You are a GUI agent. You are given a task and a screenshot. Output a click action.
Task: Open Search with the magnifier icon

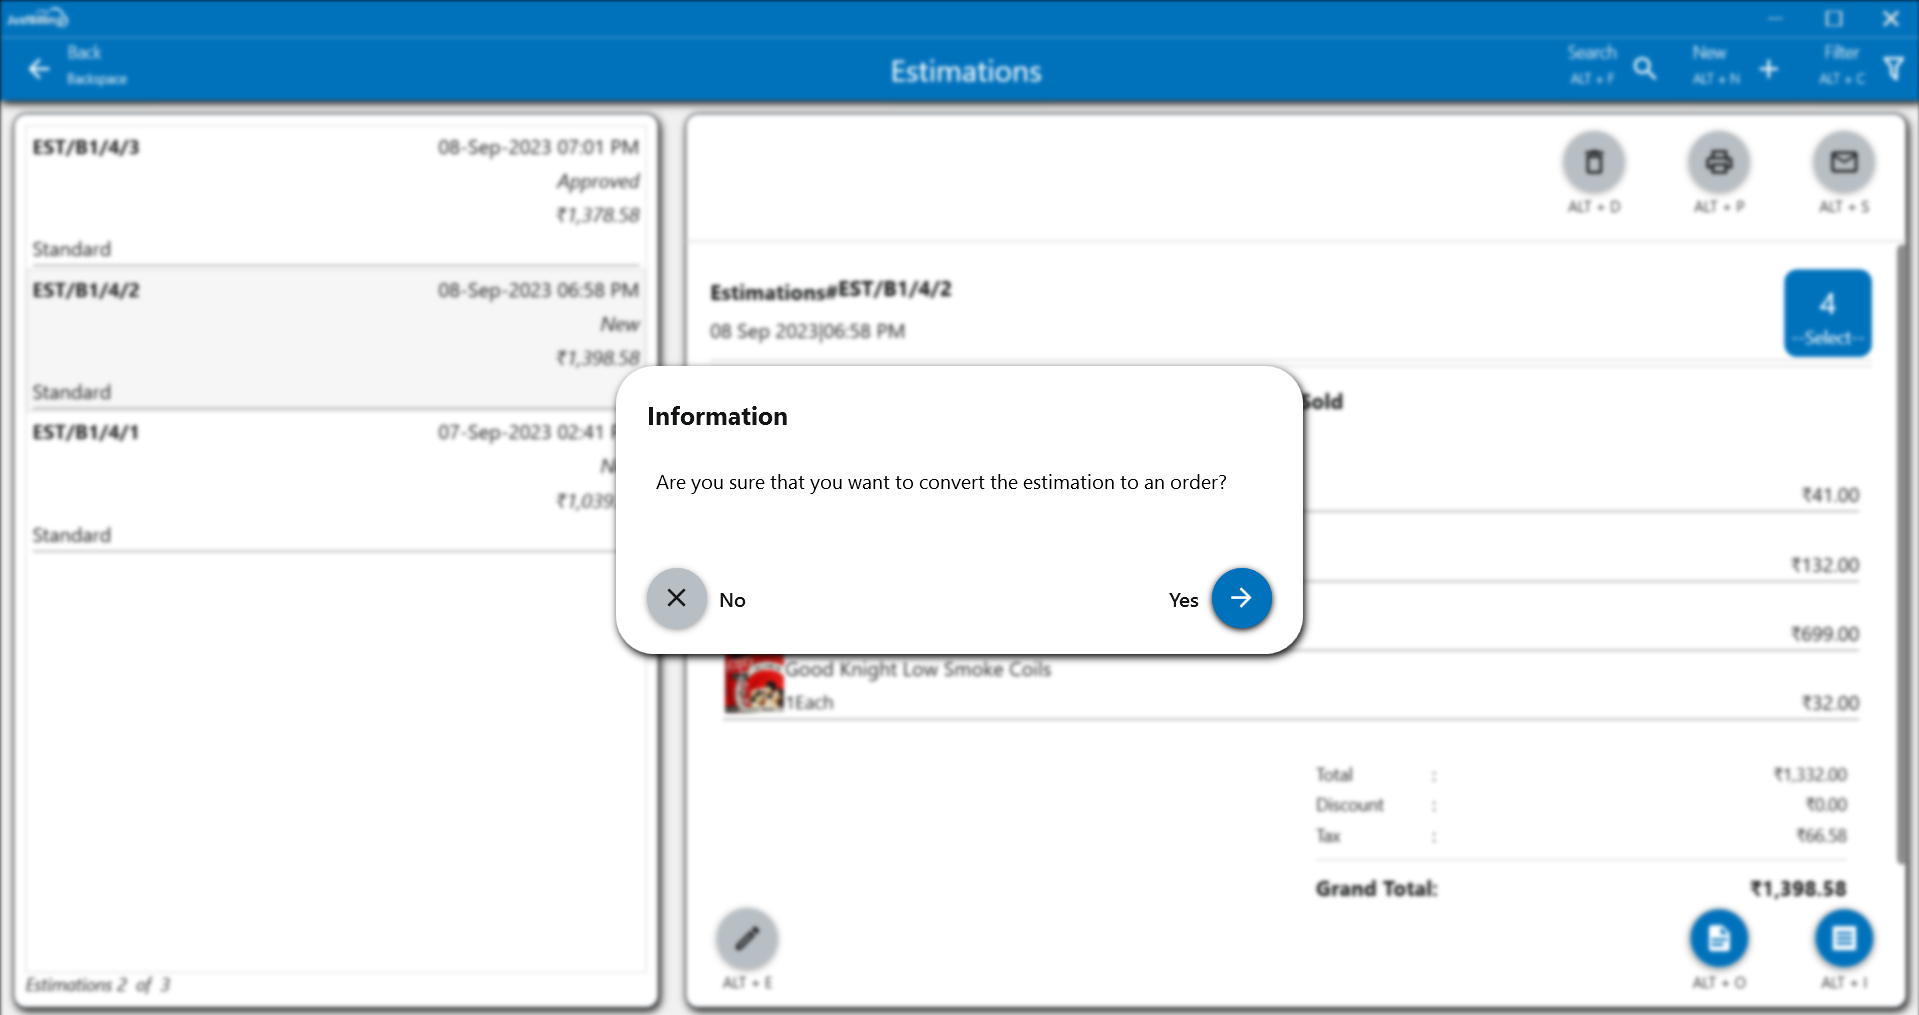click(x=1644, y=69)
